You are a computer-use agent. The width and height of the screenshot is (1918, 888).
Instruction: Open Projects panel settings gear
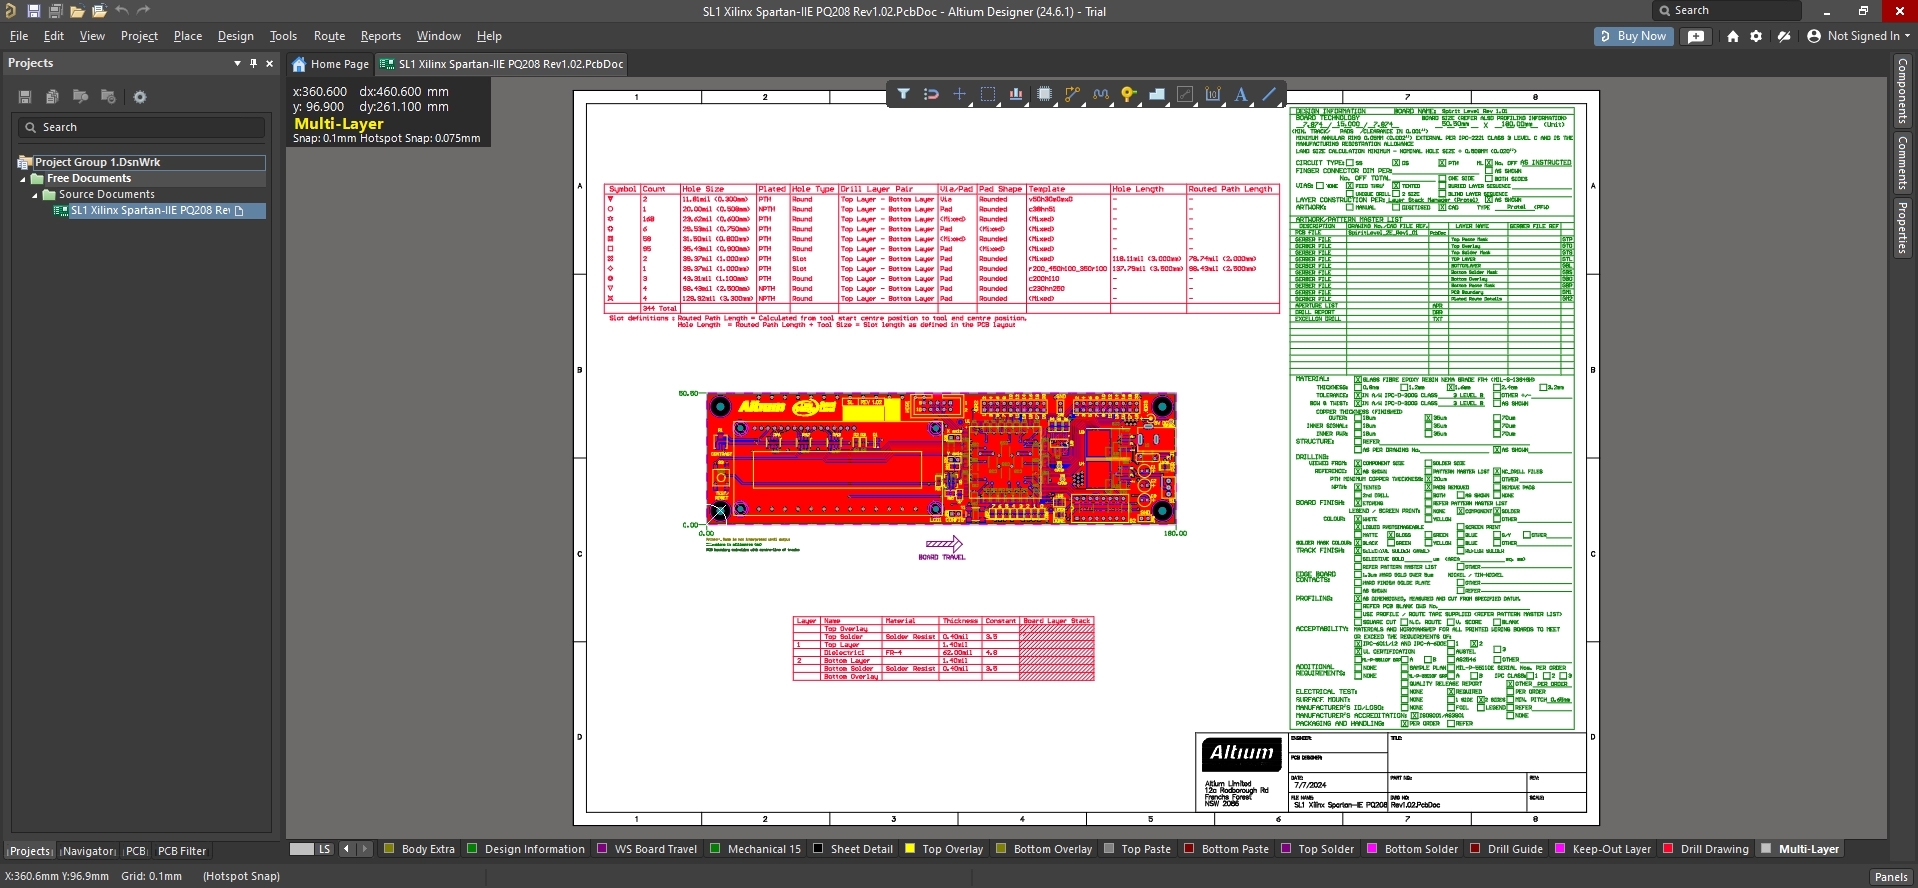tap(140, 97)
